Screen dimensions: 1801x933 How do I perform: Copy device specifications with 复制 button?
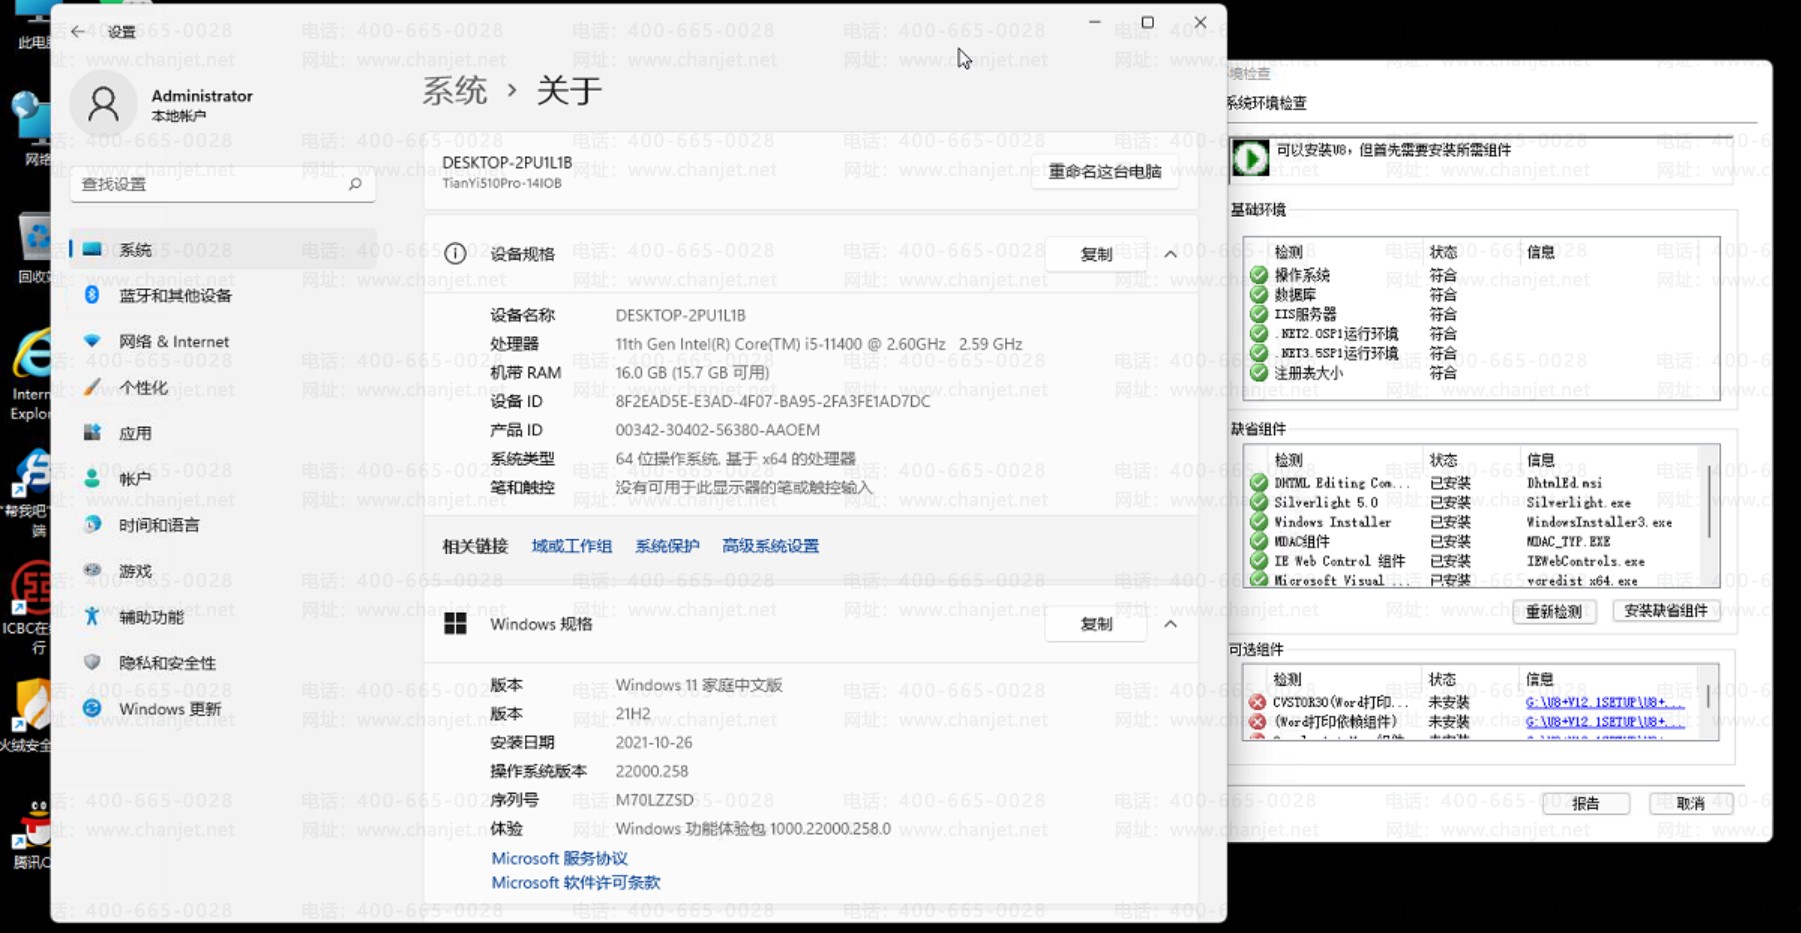(x=1096, y=254)
